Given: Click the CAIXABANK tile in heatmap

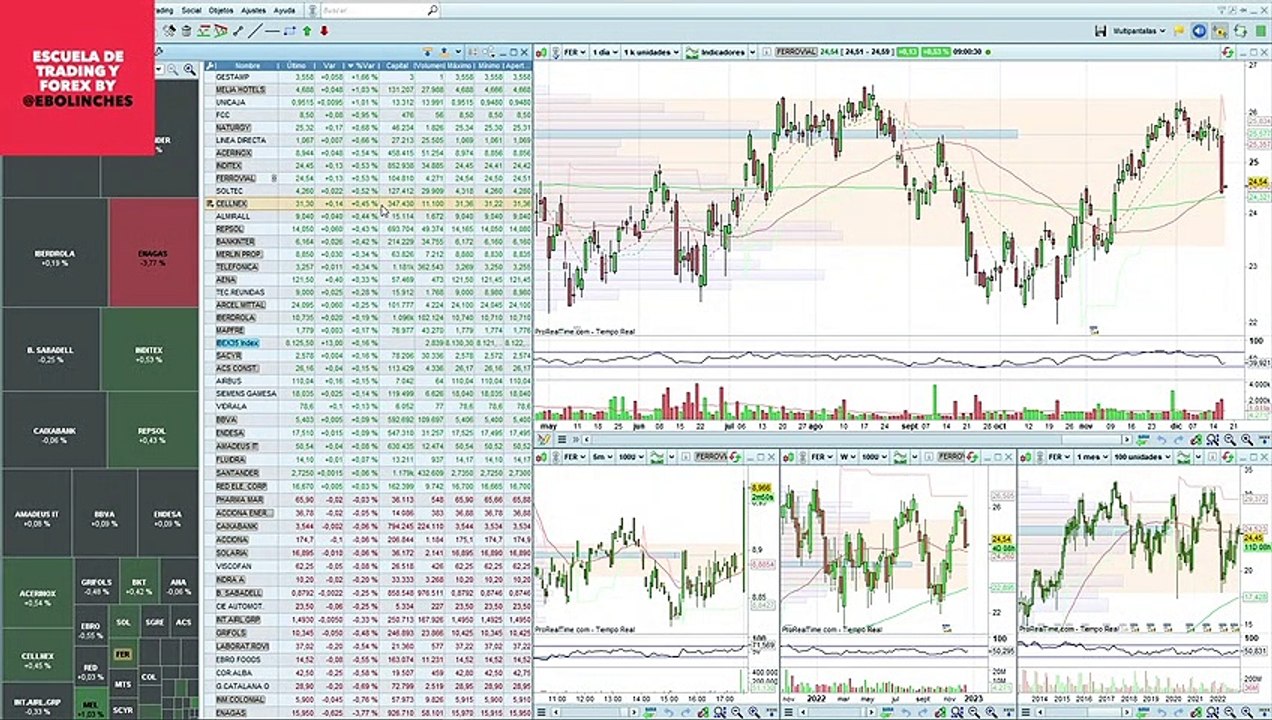Looking at the screenshot, I should [54, 430].
